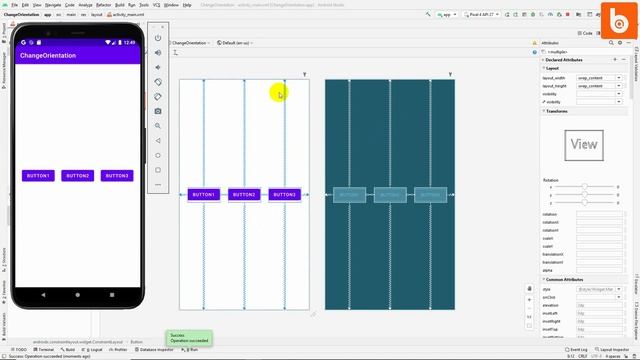Open the layout_height value dropdown
Image resolution: width=640 pixels, height=360 pixels.
point(619,86)
